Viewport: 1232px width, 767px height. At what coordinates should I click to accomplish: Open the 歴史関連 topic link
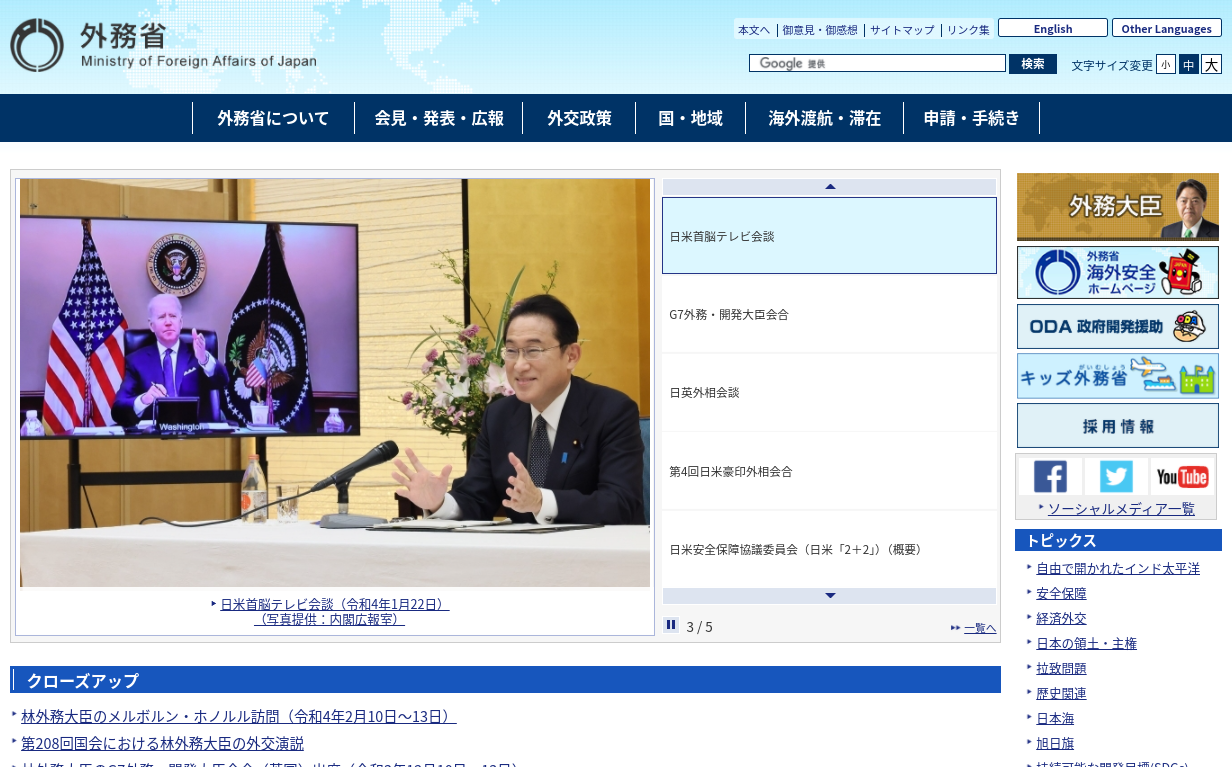point(1061,693)
